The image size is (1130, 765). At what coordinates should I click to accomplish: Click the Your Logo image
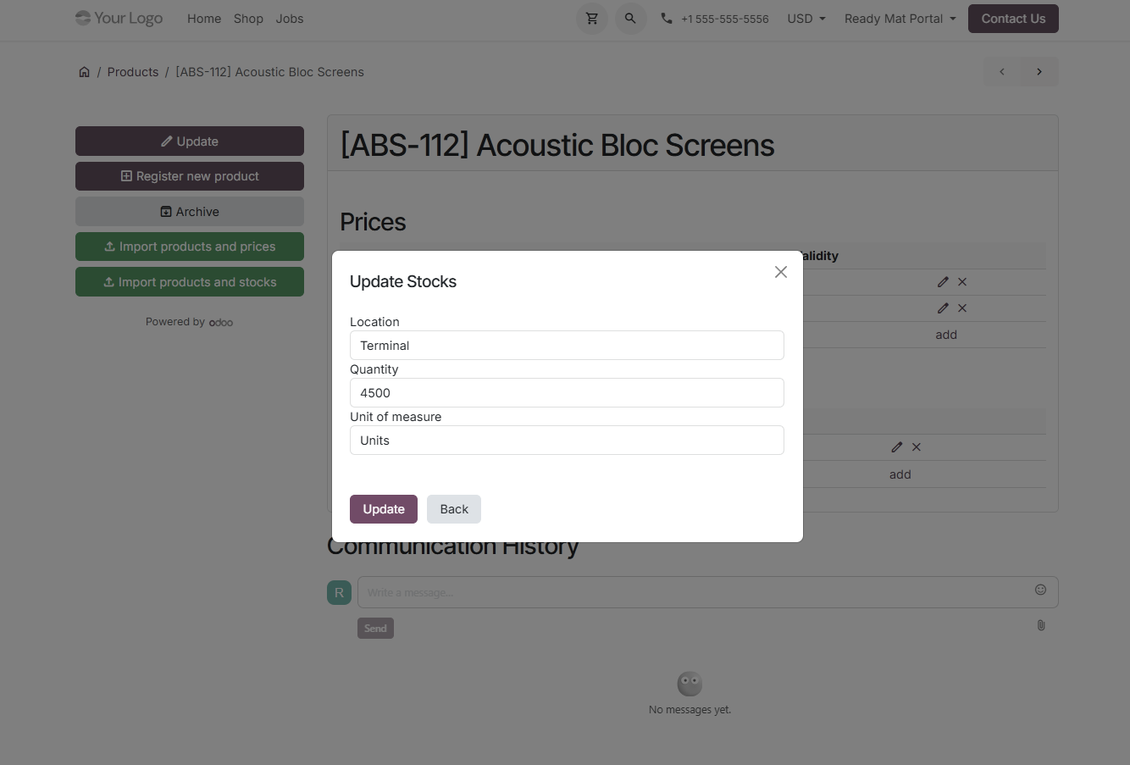119,18
